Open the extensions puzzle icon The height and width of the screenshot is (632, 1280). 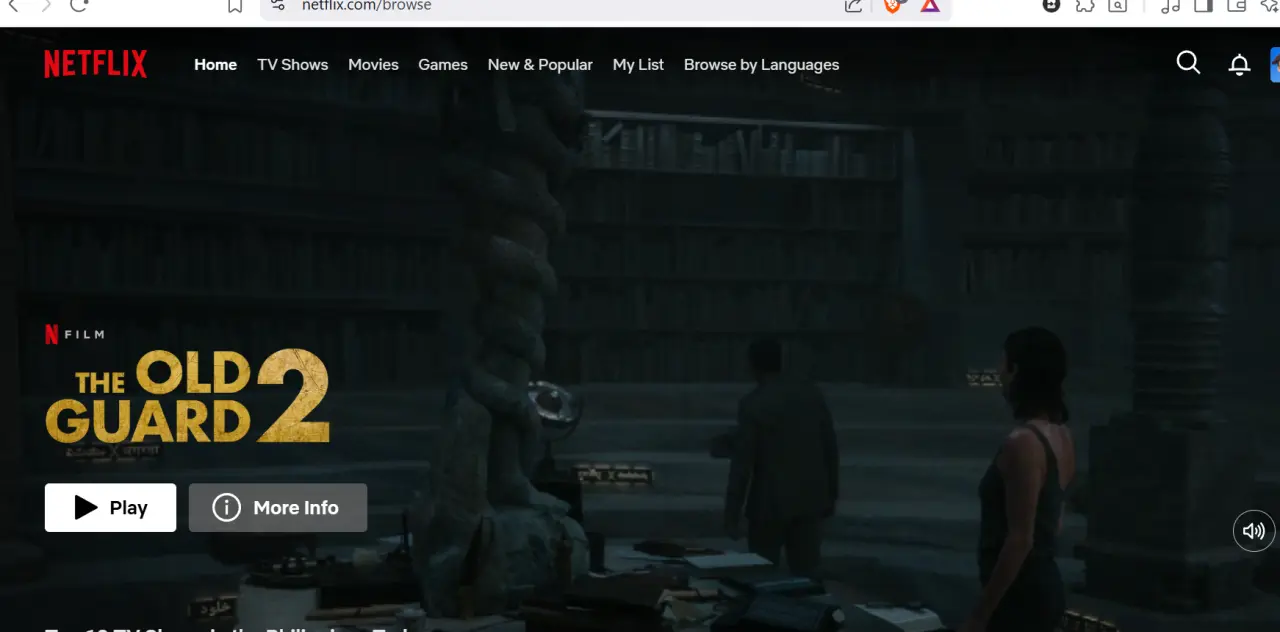(1084, 5)
